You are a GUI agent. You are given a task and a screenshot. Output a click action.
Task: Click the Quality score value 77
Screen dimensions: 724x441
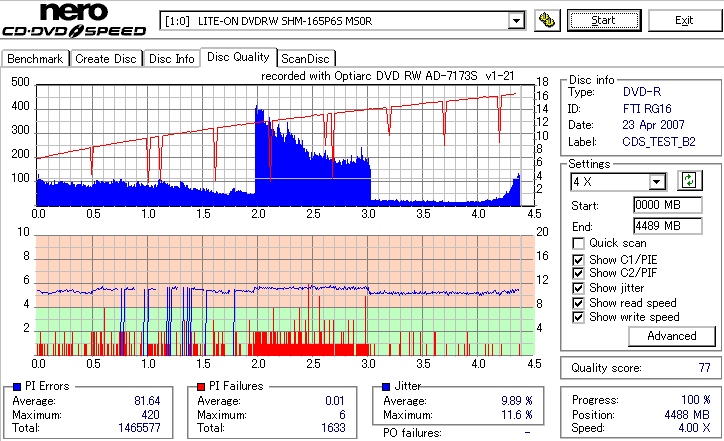tap(704, 368)
